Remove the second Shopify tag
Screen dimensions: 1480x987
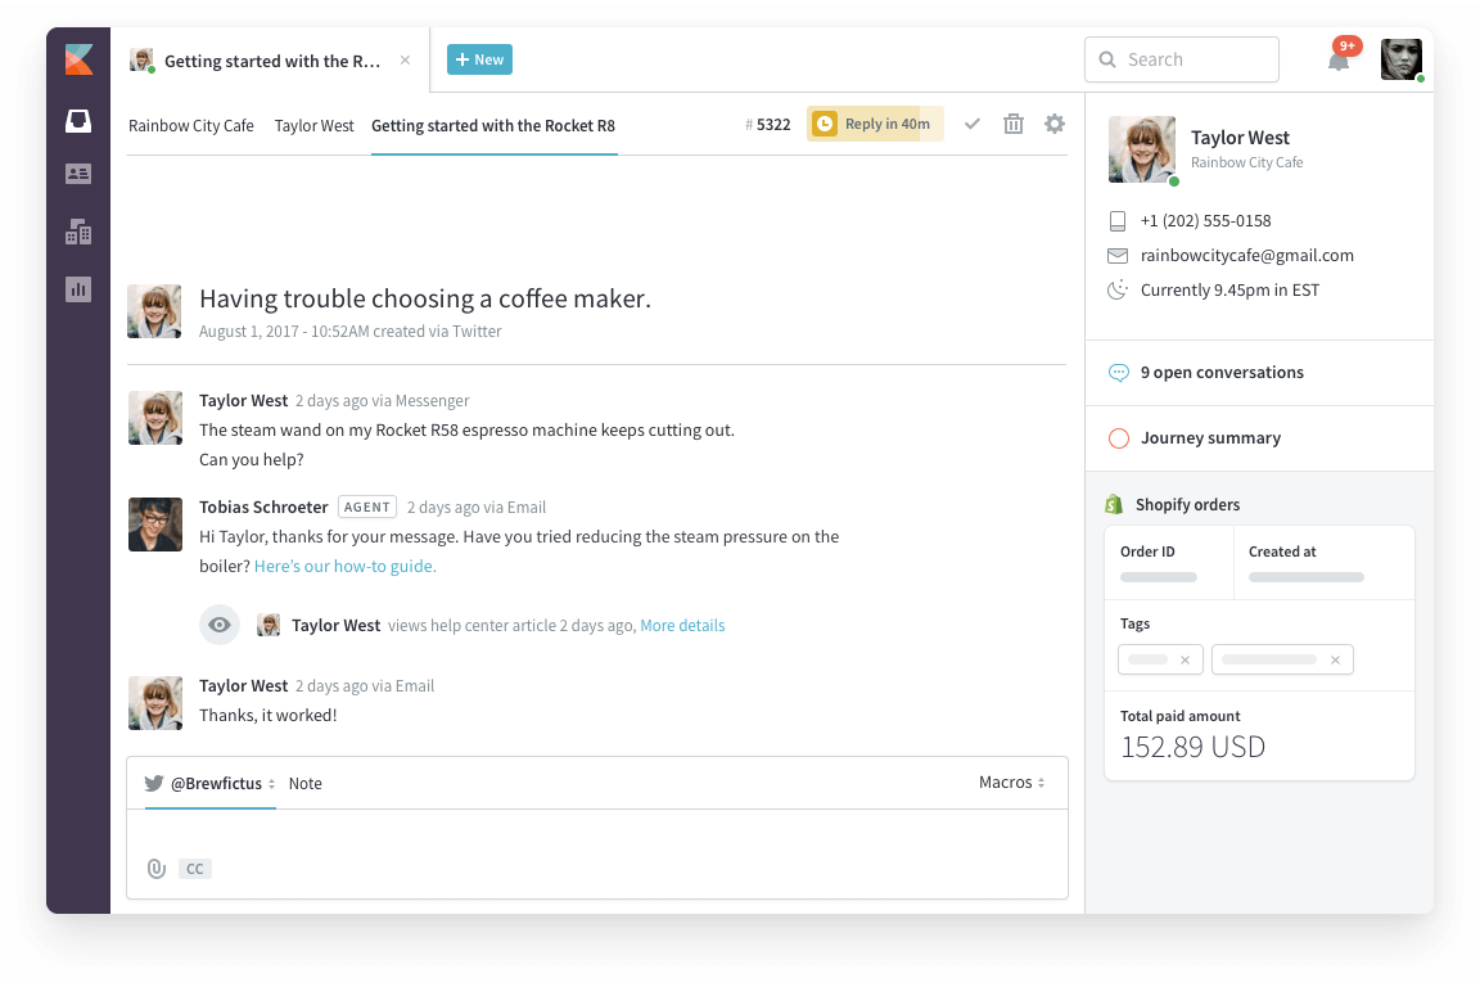pos(1335,660)
